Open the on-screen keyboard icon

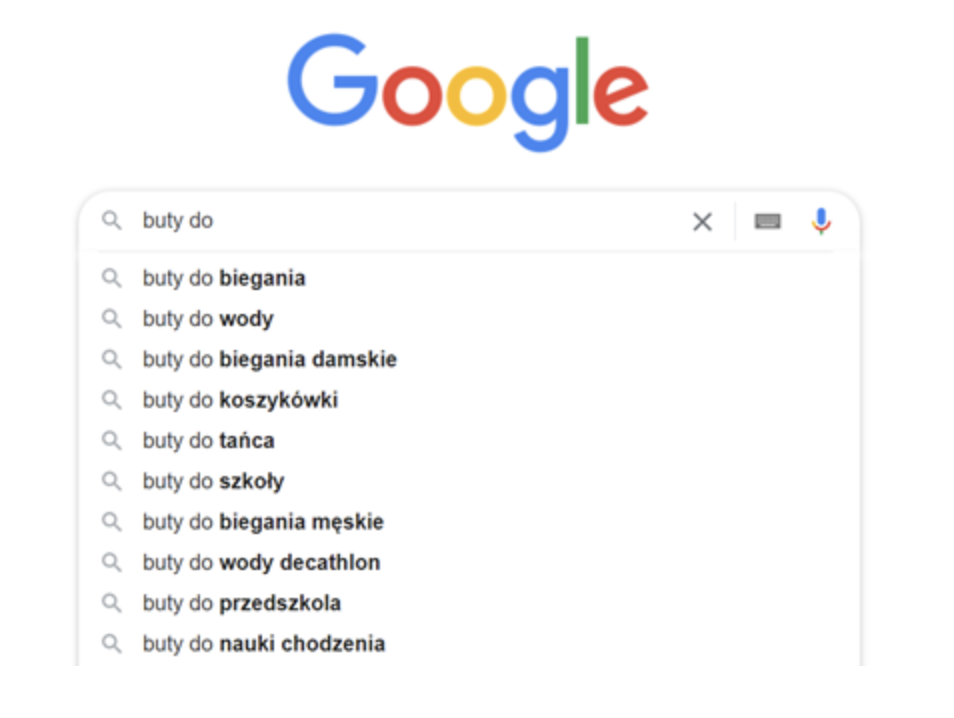point(767,221)
